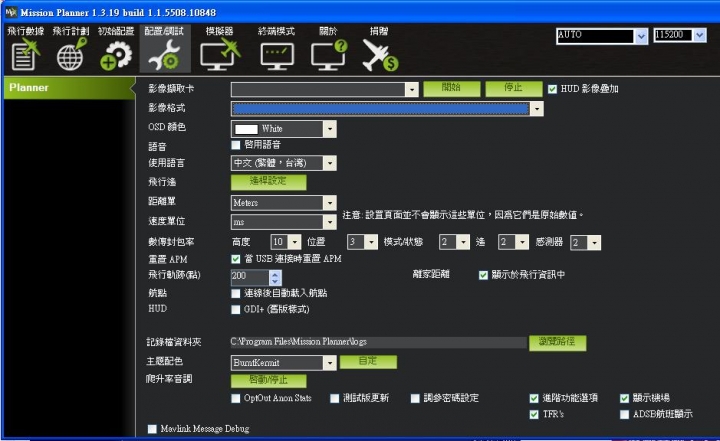Image resolution: width=720 pixels, height=441 pixels.
Task: Open the 使用語言 language dropdown
Action: 330,163
